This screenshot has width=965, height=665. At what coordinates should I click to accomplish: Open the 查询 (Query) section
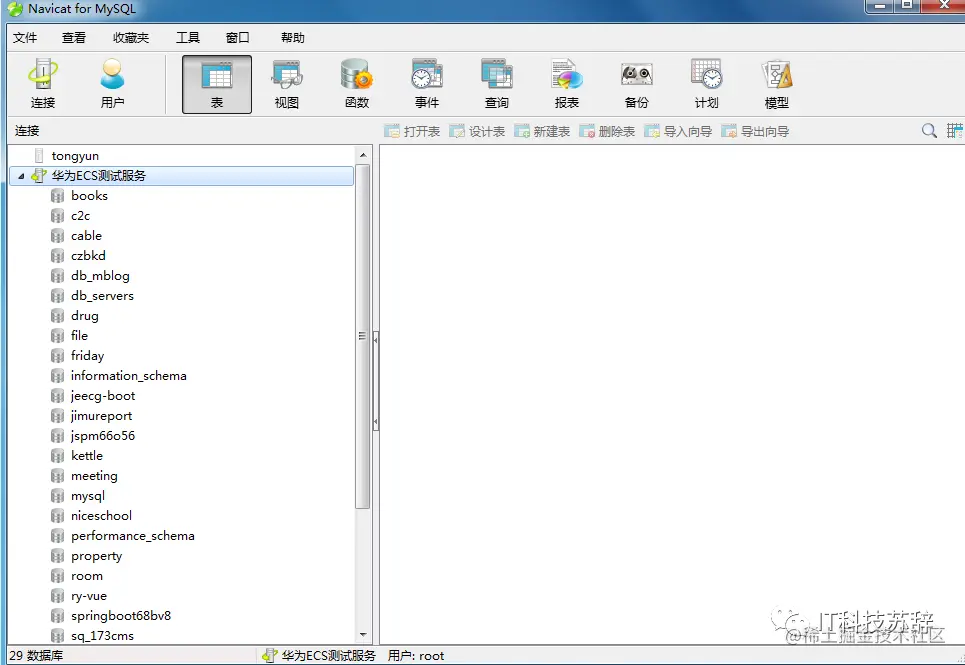(x=497, y=84)
